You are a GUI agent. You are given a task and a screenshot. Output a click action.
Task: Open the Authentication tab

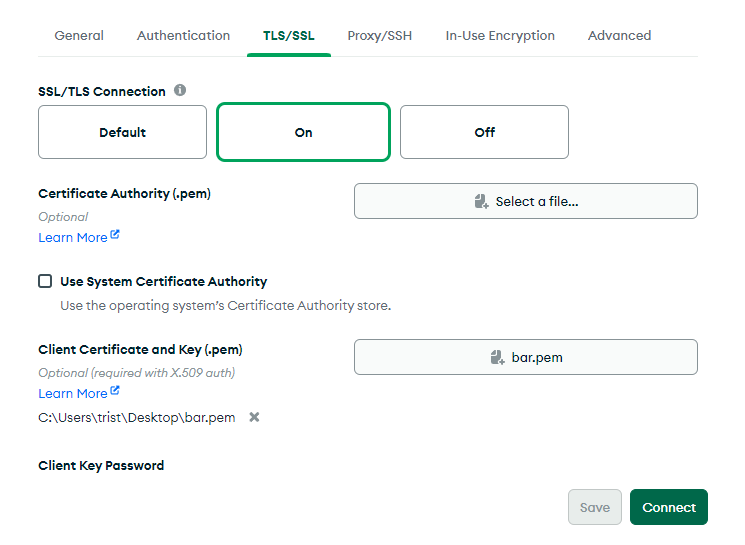183,35
